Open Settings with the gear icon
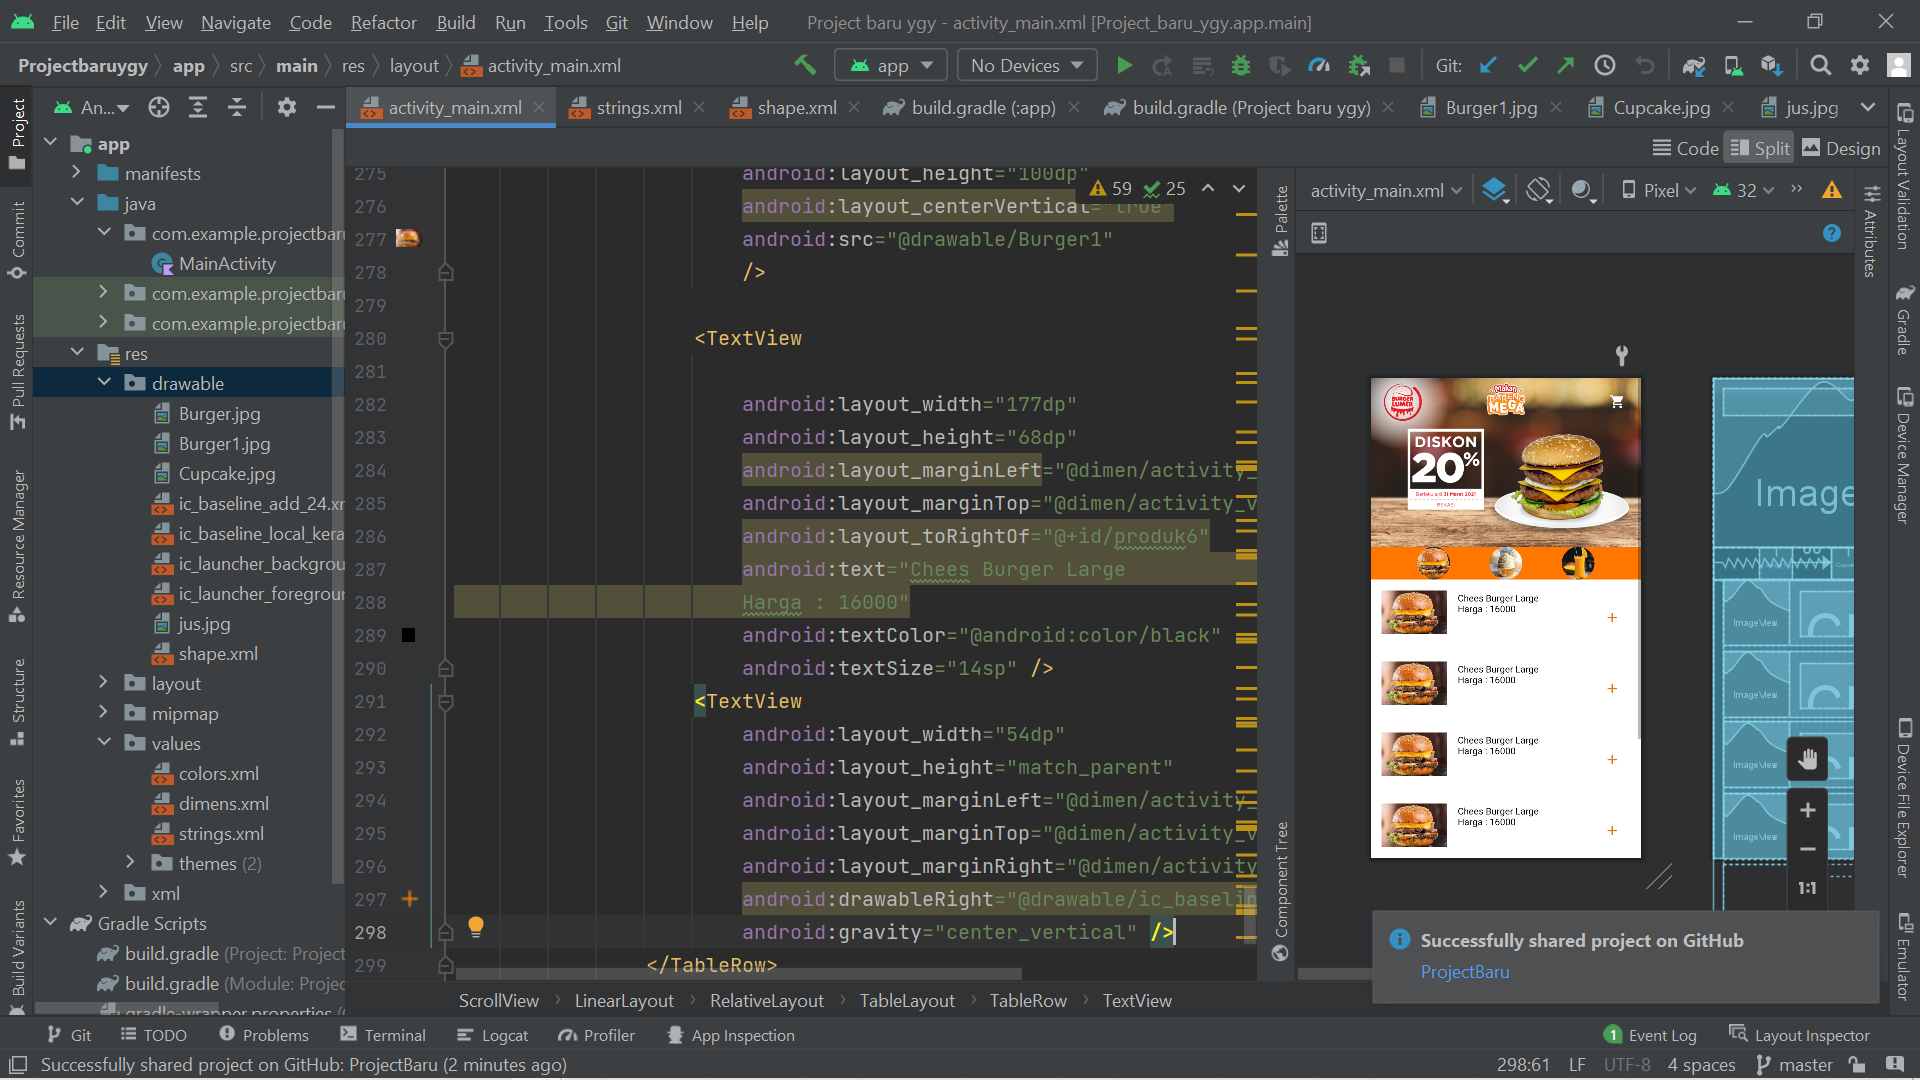The image size is (1920, 1080). 1859,64
